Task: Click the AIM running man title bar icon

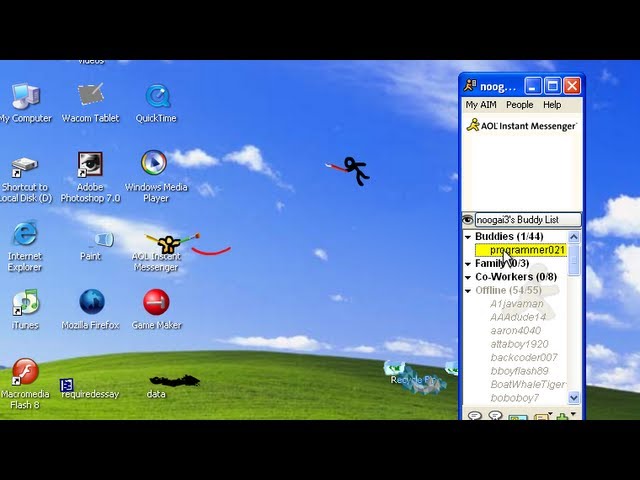Action: [x=470, y=86]
